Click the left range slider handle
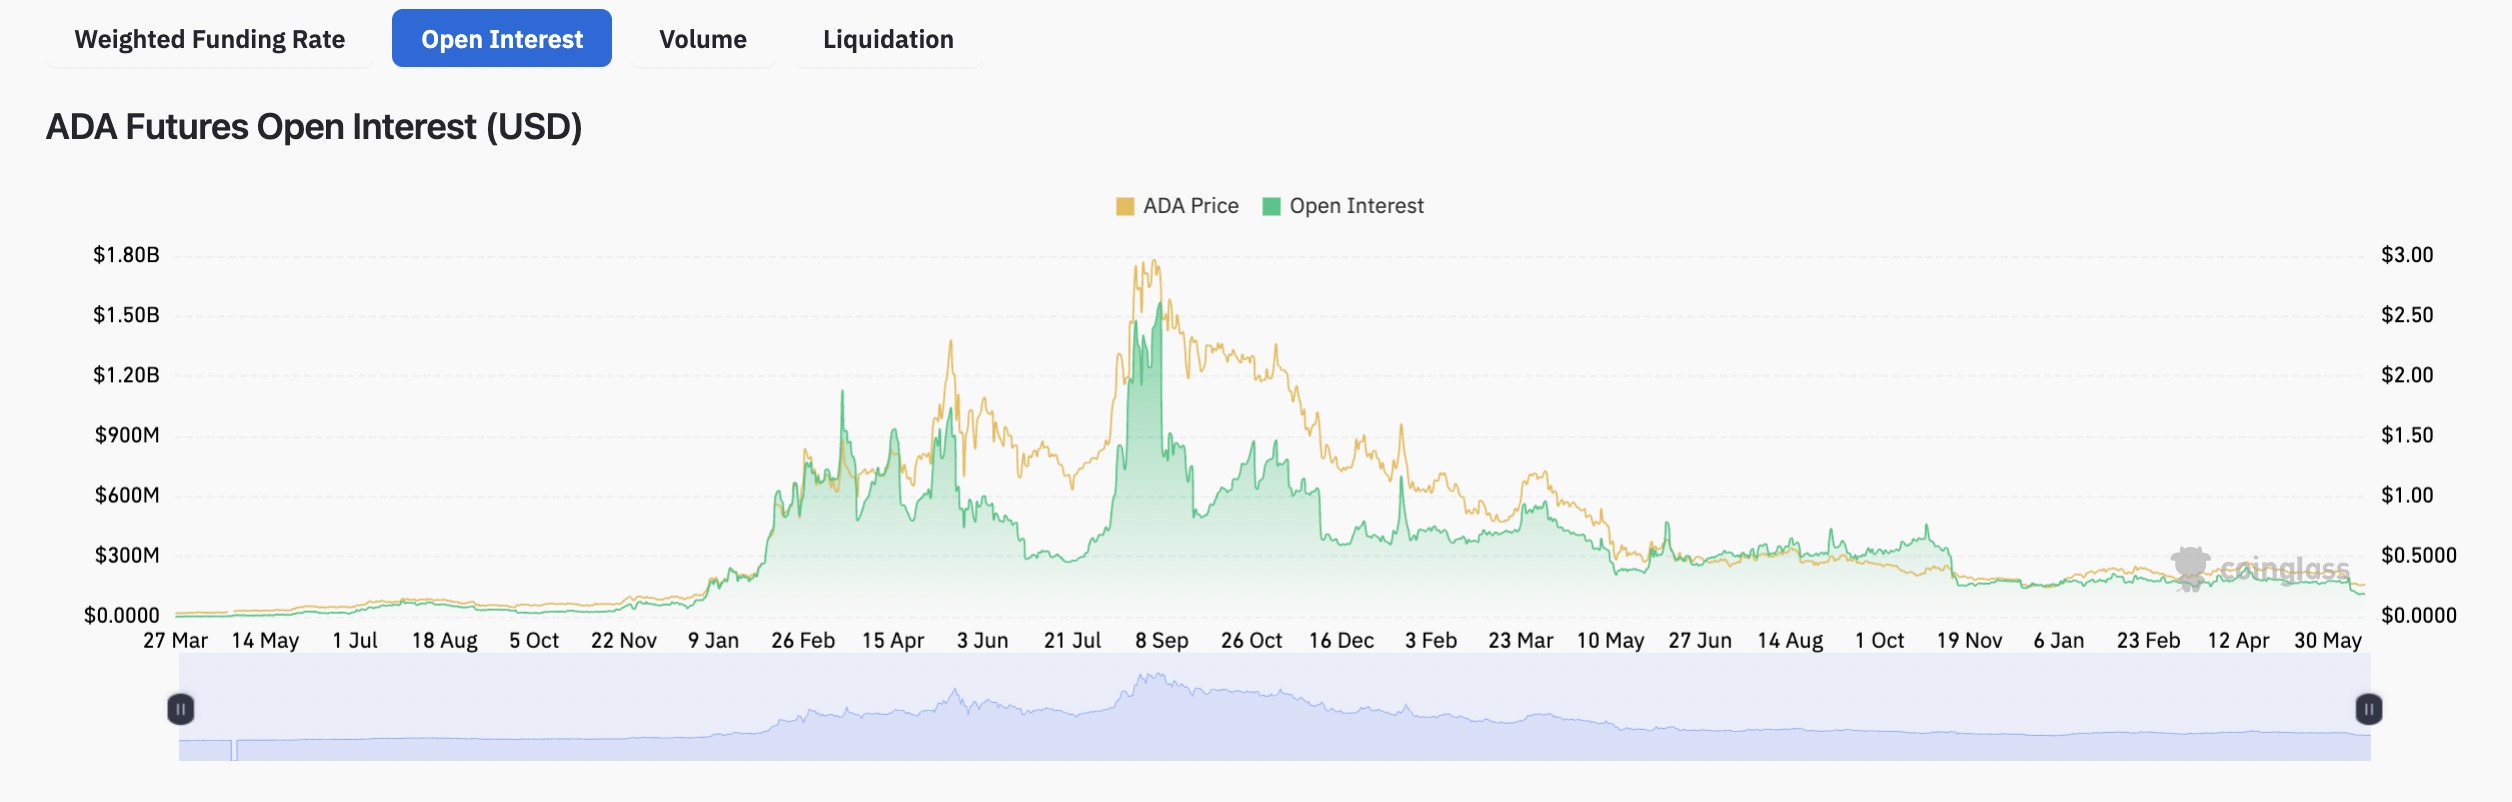Image resolution: width=2512 pixels, height=802 pixels. (x=180, y=709)
